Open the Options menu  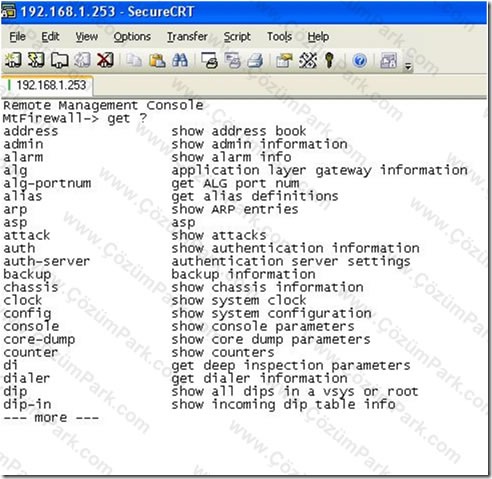tap(132, 36)
